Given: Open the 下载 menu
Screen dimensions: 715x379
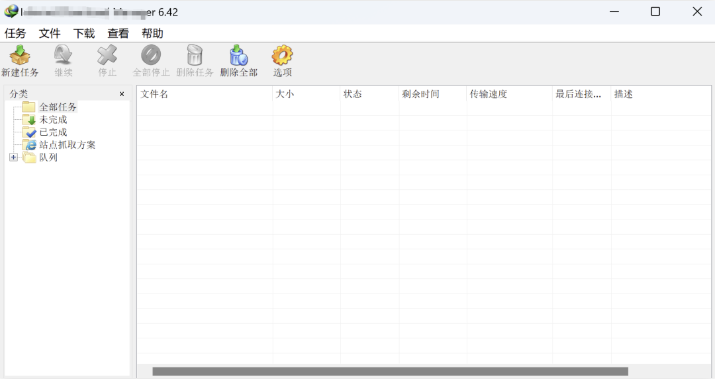Looking at the screenshot, I should (84, 33).
